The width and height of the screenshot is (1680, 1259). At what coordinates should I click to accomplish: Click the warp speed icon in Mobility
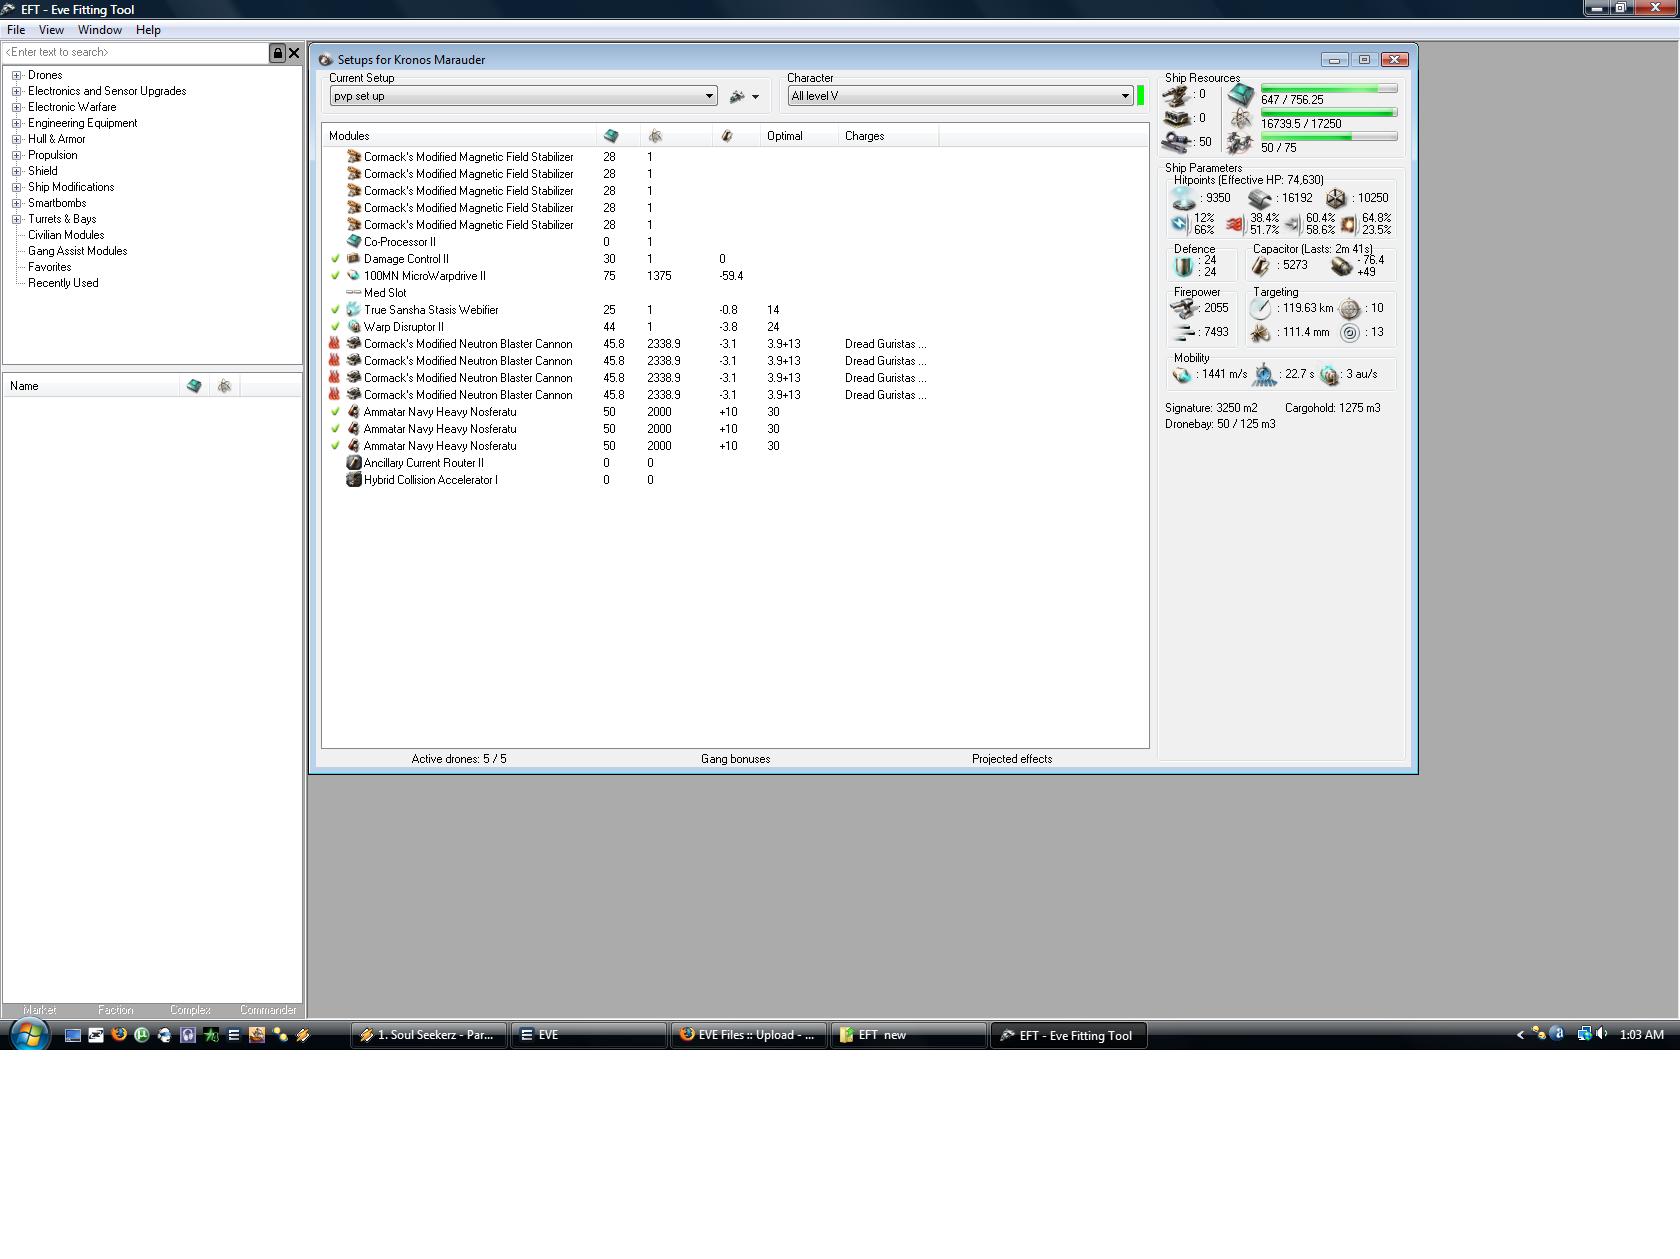(1329, 375)
